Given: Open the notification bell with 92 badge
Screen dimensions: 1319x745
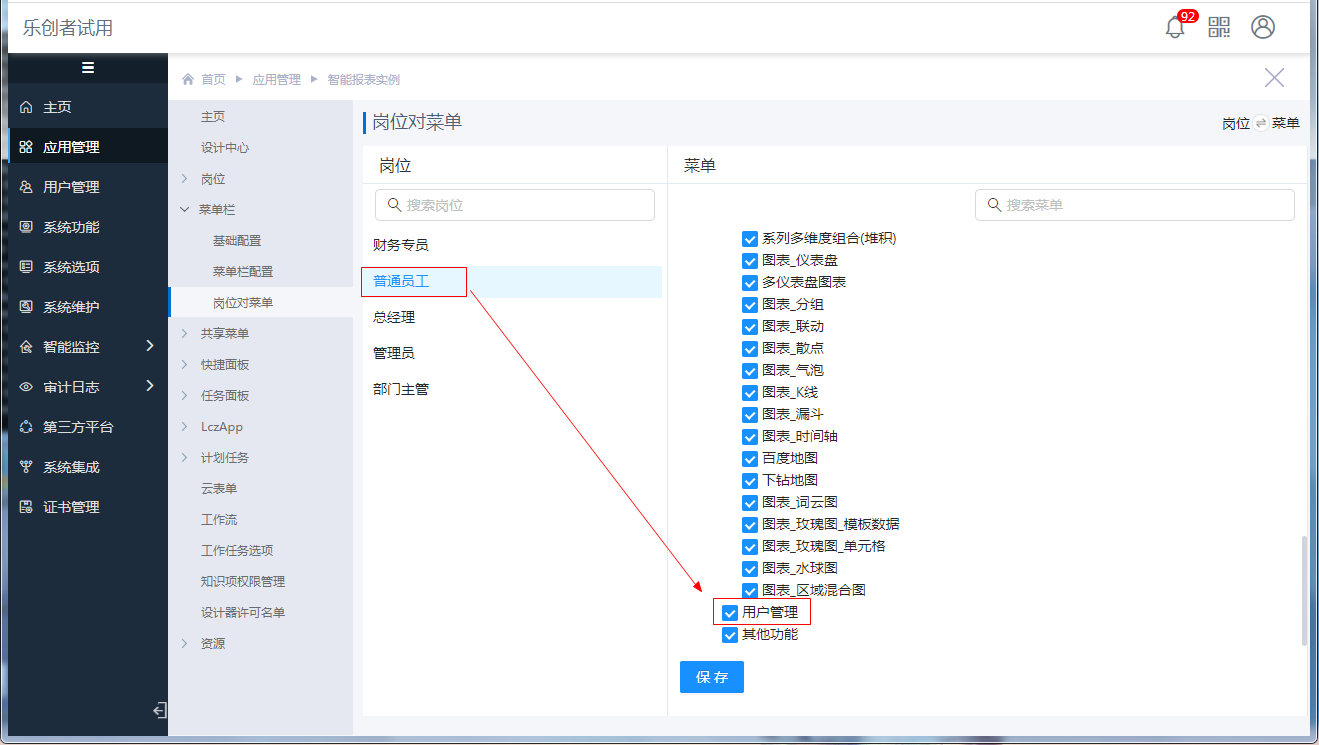Looking at the screenshot, I should pos(1175,28).
